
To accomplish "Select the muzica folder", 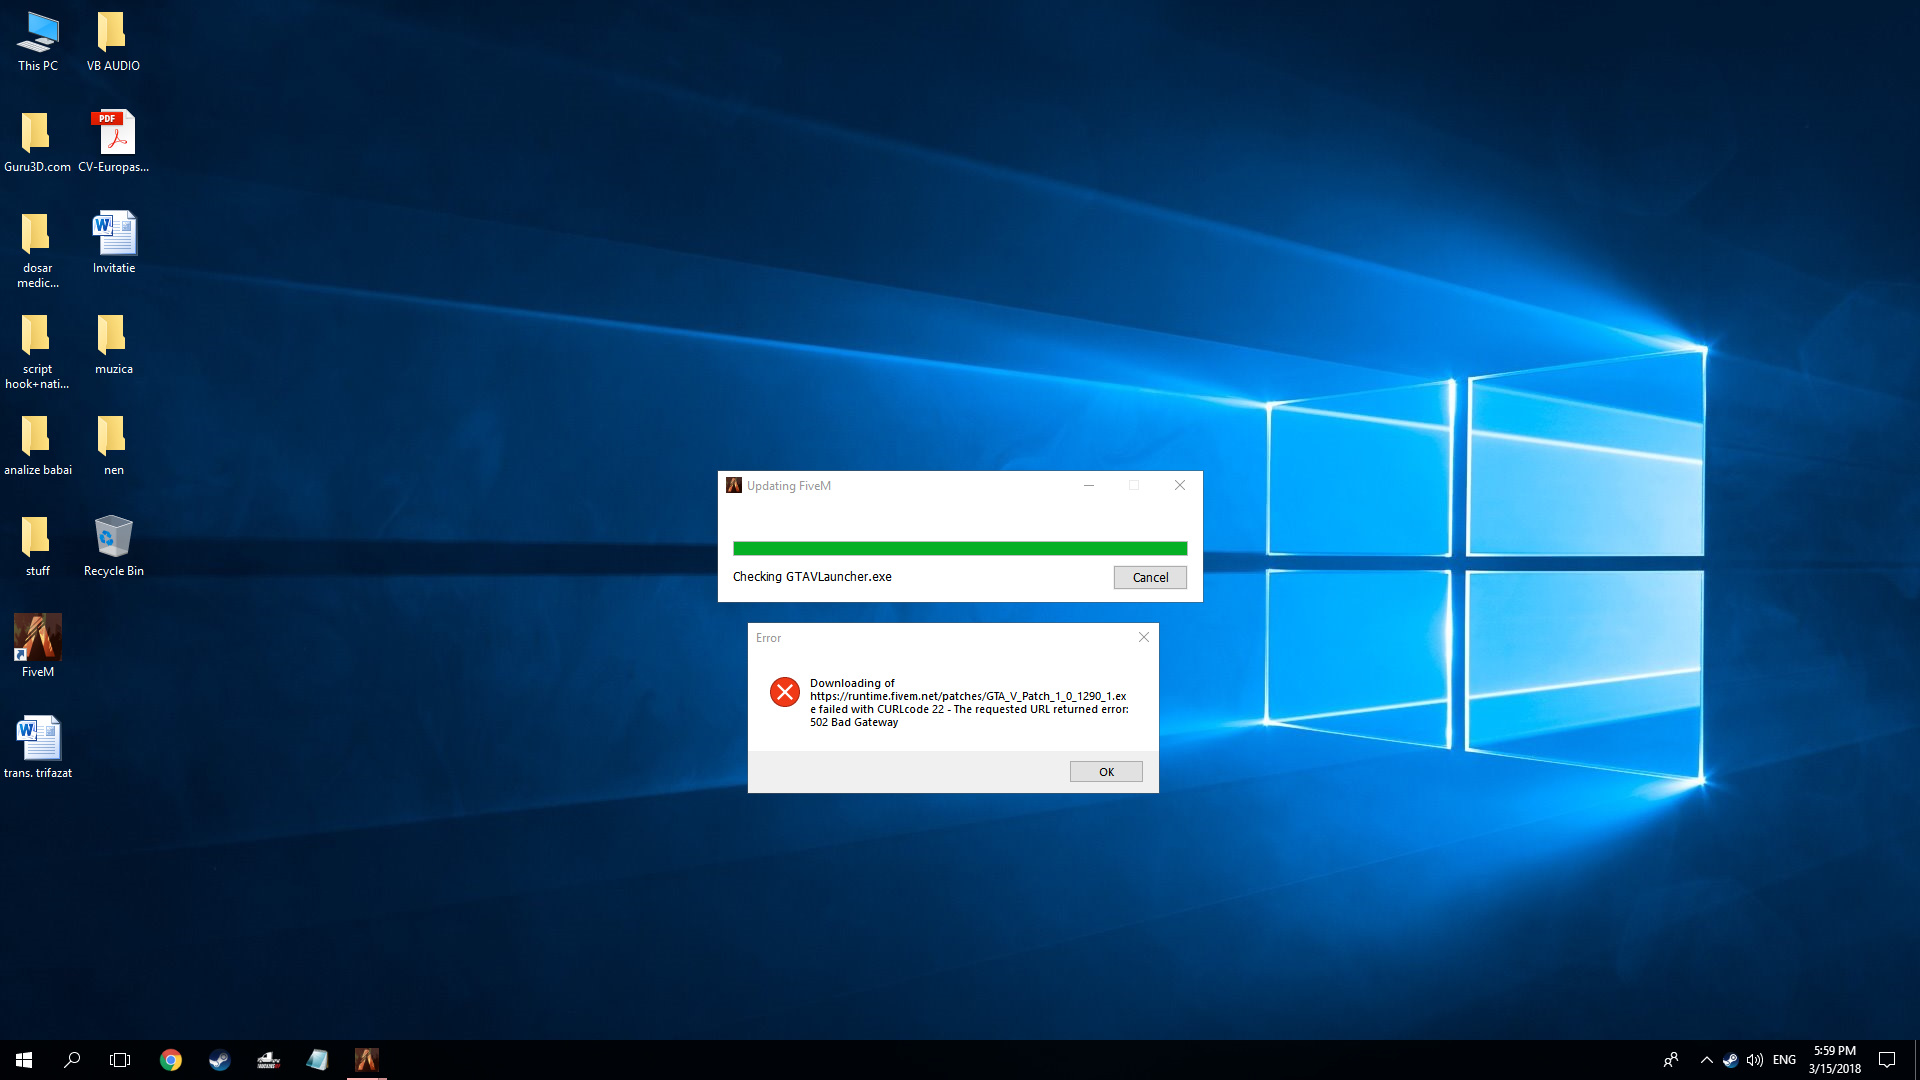I will pyautogui.click(x=114, y=345).
